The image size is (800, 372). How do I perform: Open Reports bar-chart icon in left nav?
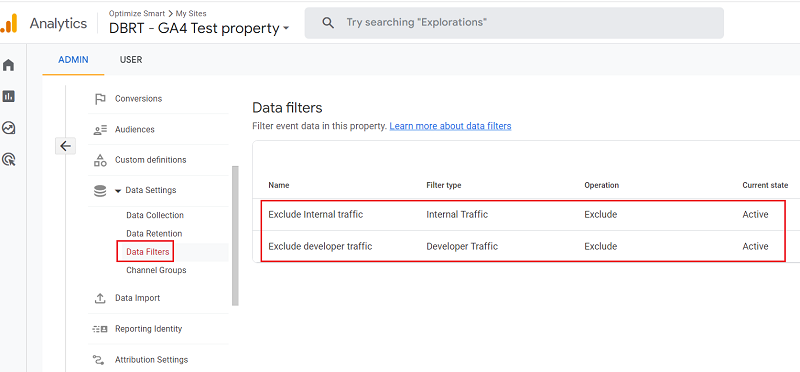9,96
